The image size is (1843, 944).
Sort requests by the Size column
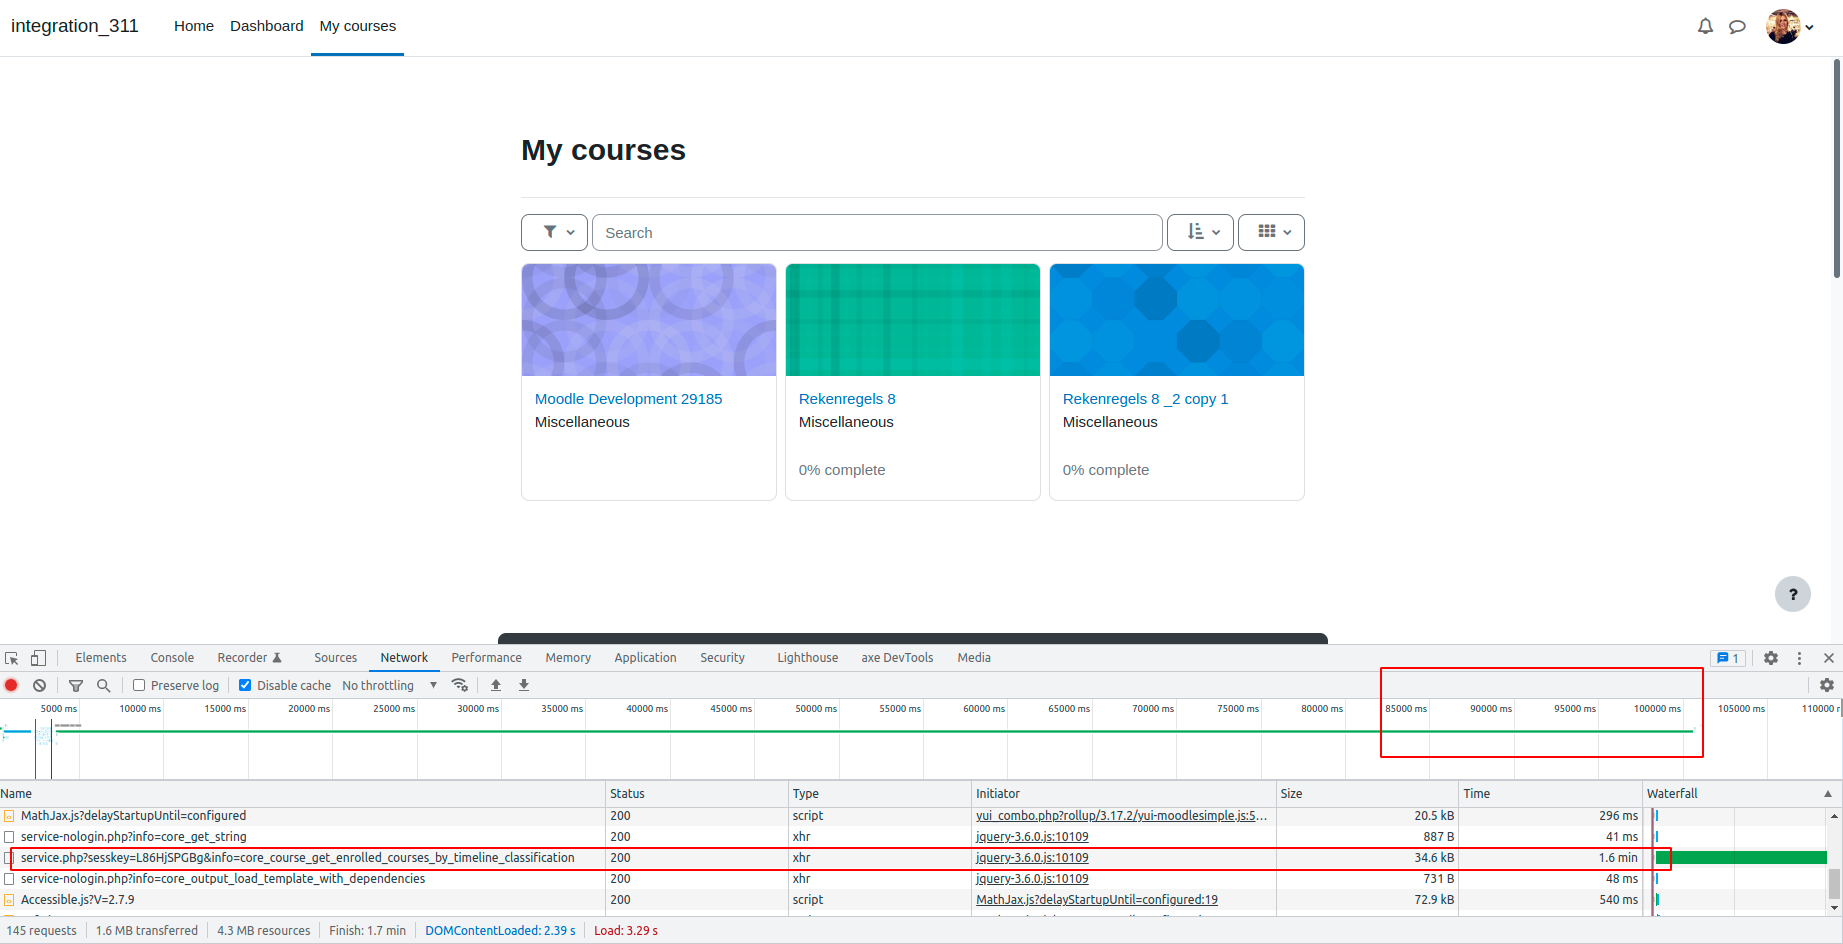pos(1367,793)
